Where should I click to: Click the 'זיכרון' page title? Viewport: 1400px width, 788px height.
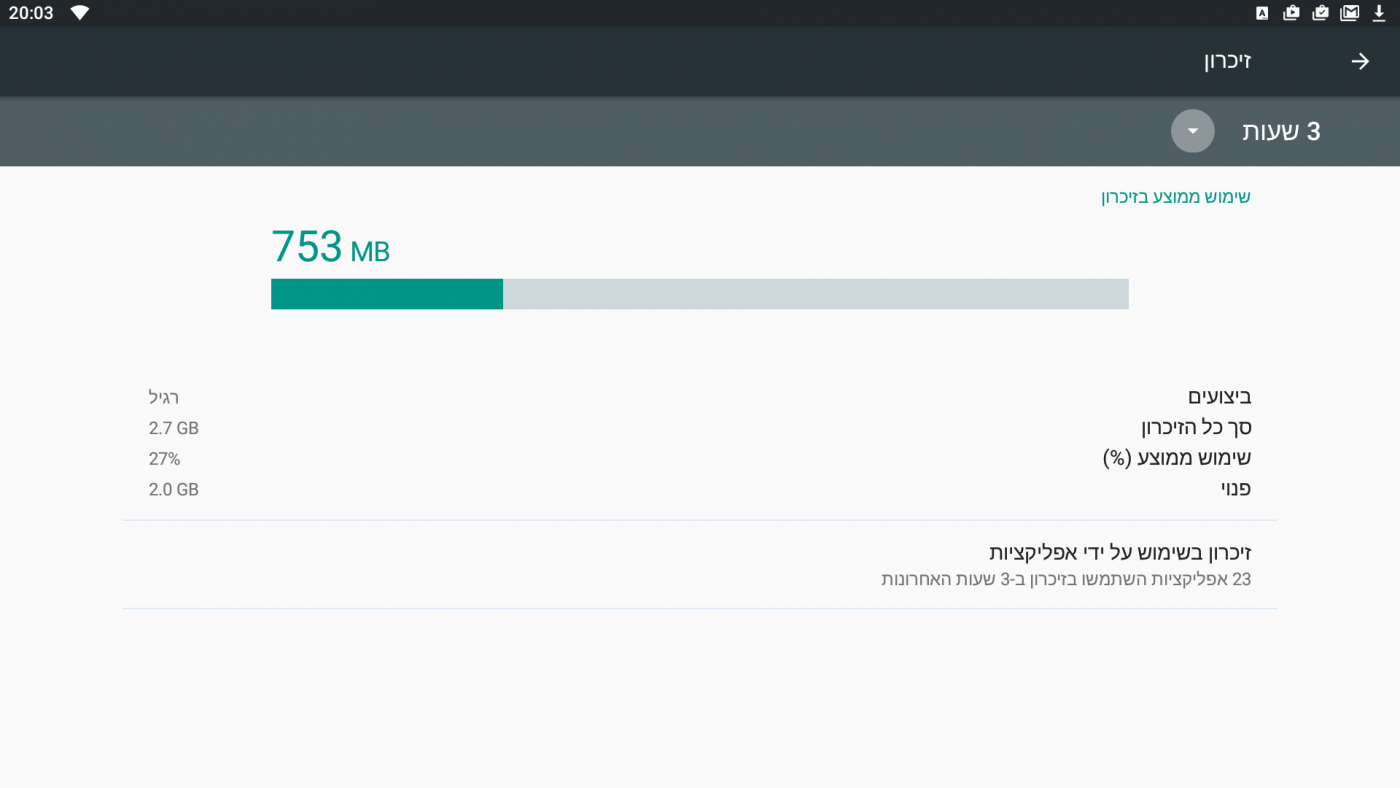[x=1227, y=61]
